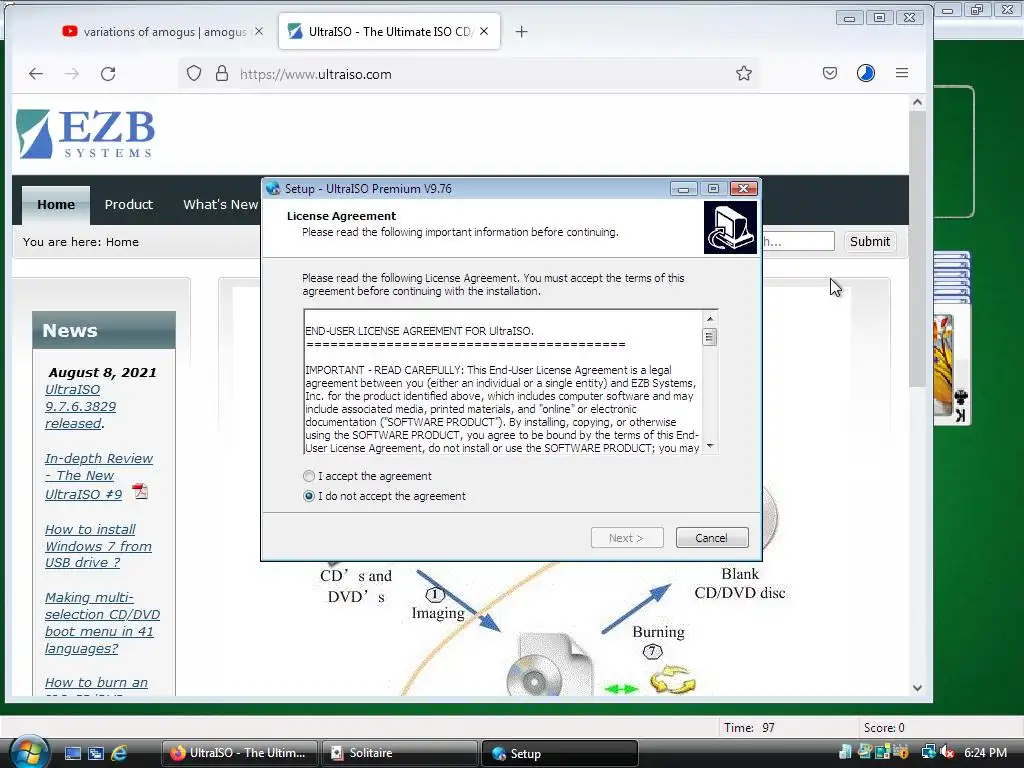Open How to install Windows 7 link

98,546
